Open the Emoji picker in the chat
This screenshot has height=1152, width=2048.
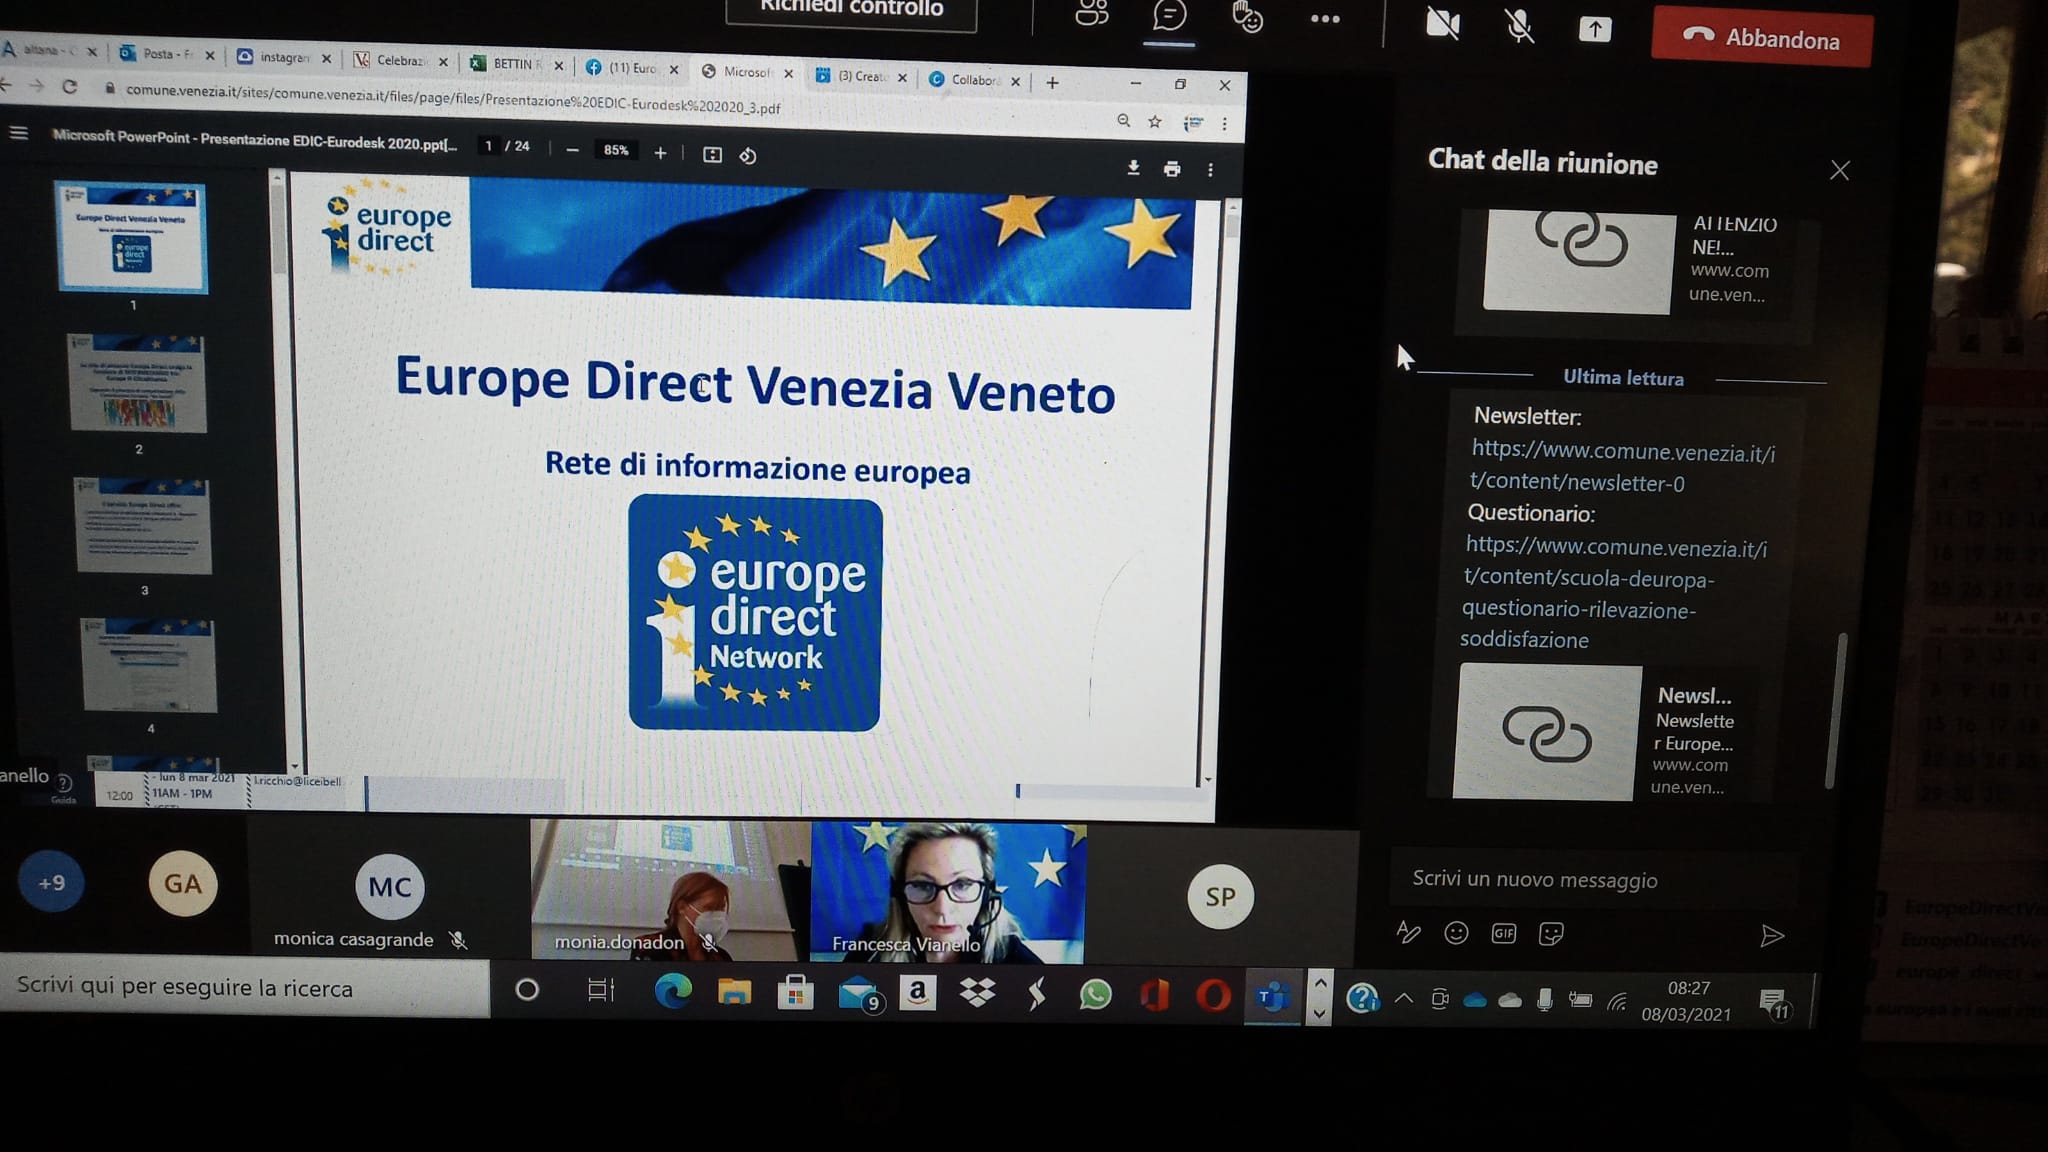tap(1456, 933)
